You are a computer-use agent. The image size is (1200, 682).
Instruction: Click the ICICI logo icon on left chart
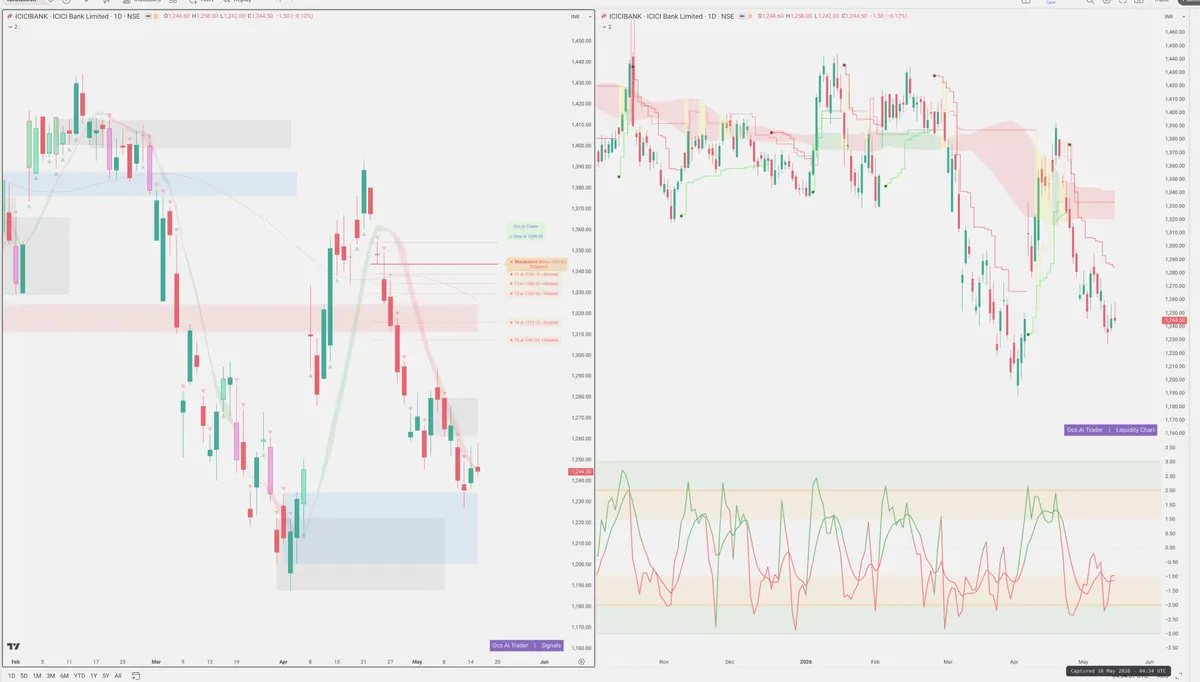click(9, 17)
